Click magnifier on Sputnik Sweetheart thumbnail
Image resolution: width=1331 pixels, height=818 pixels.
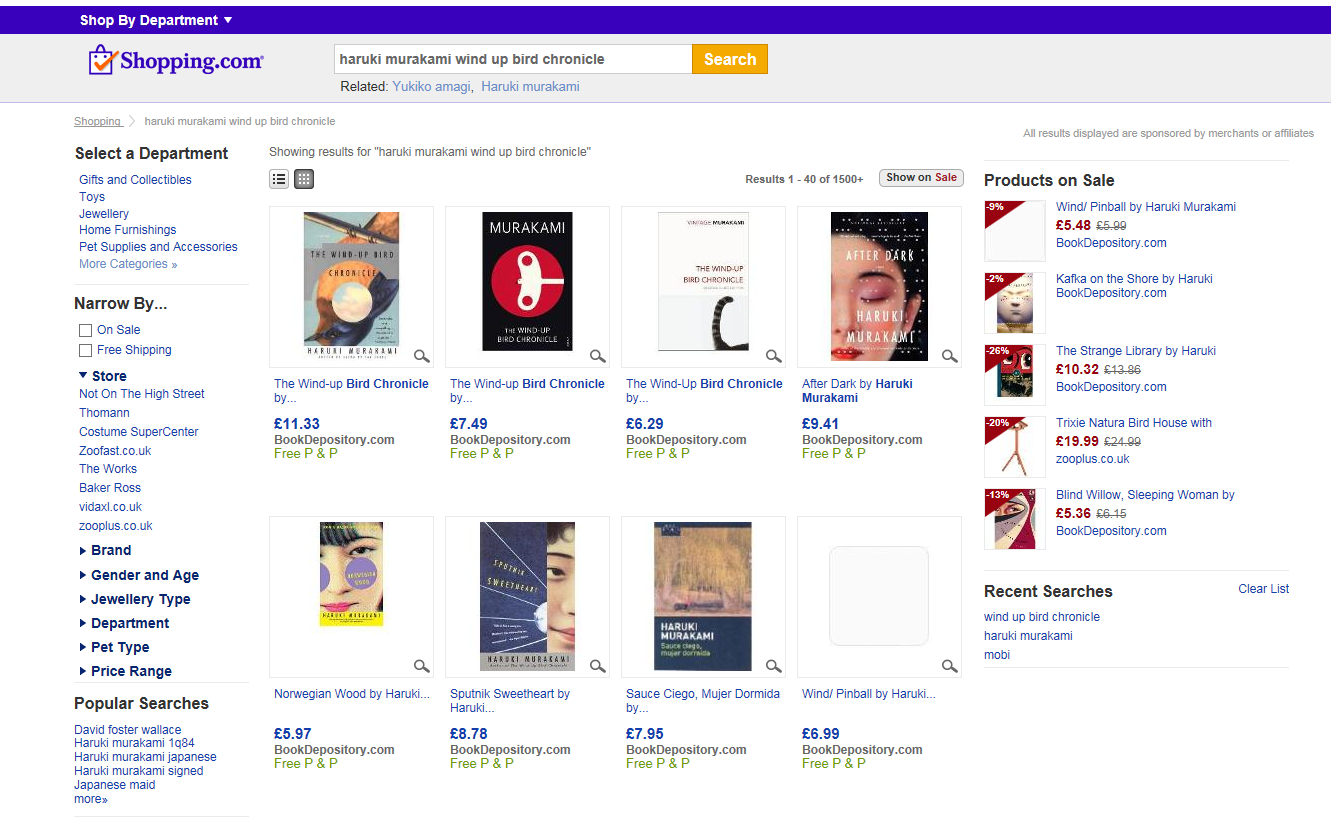[x=597, y=666]
